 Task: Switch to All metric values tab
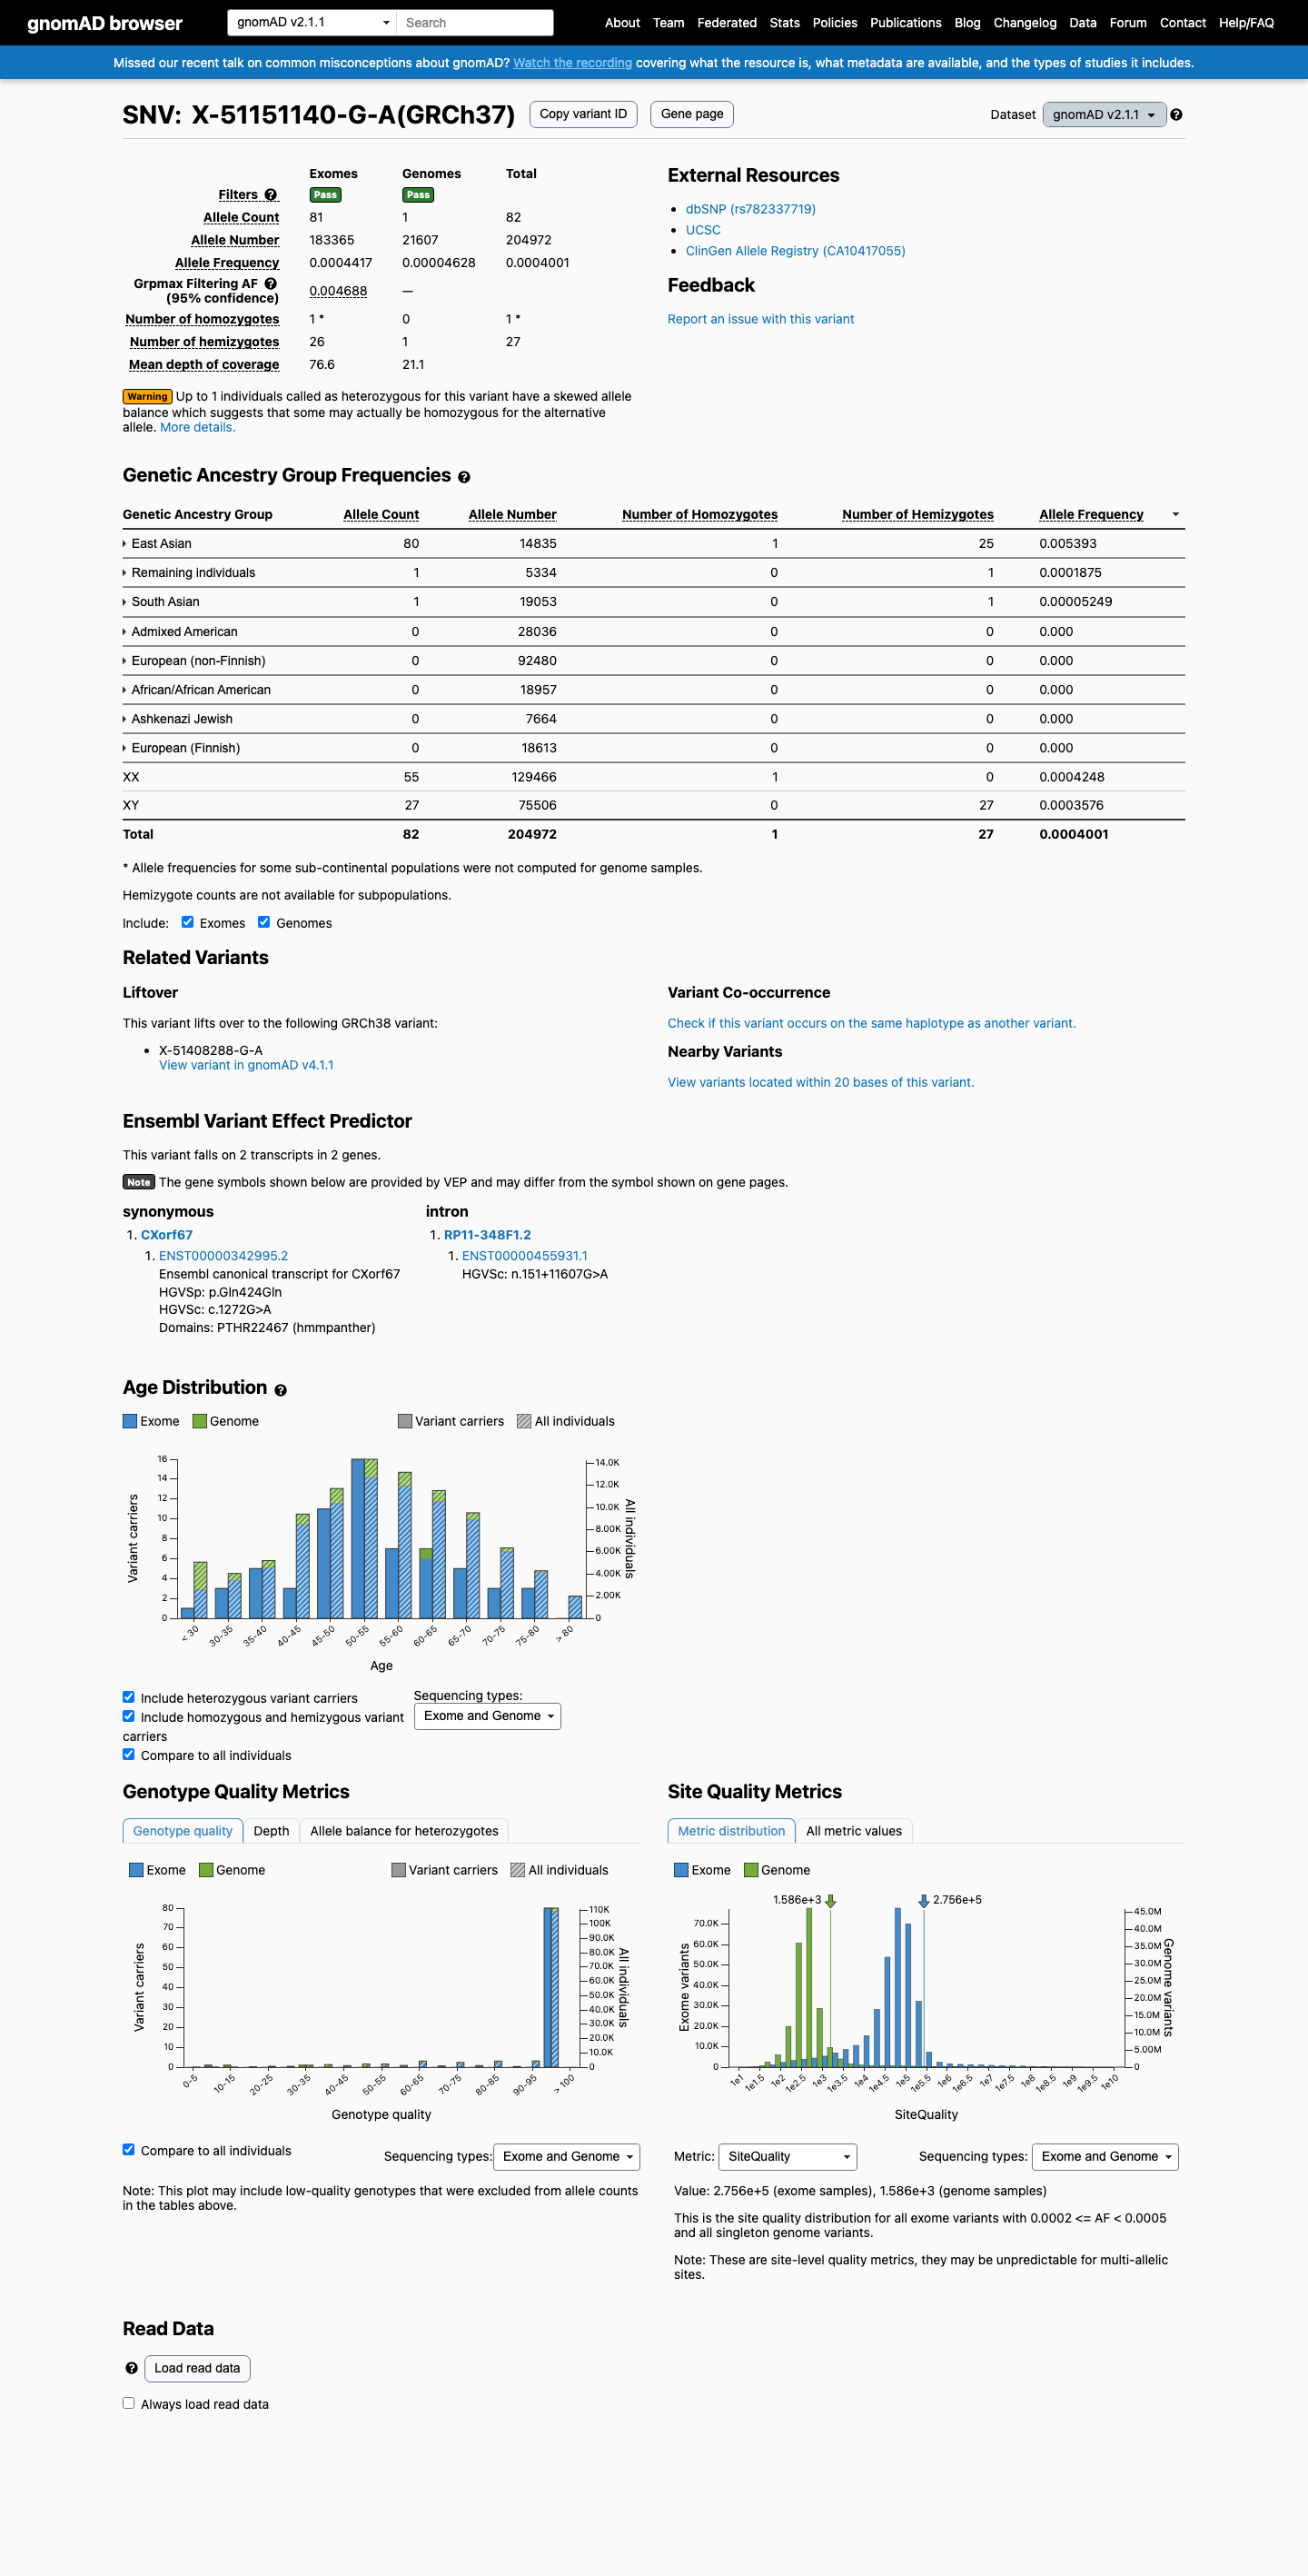(854, 1831)
